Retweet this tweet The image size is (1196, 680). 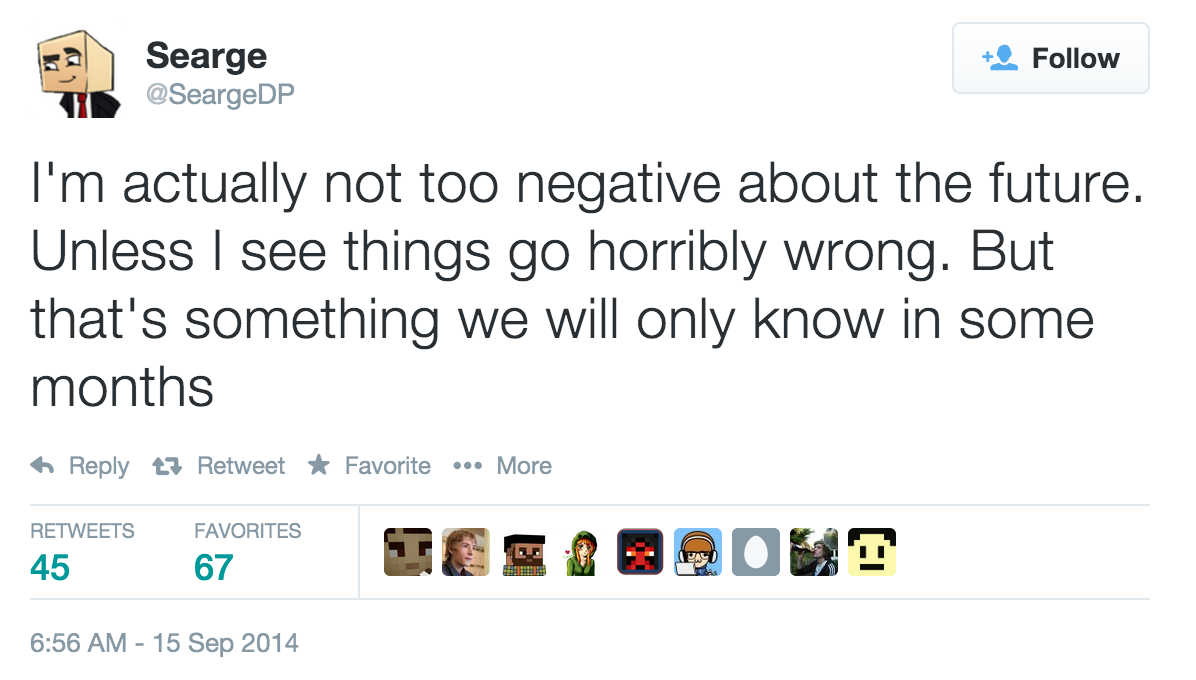coord(218,466)
